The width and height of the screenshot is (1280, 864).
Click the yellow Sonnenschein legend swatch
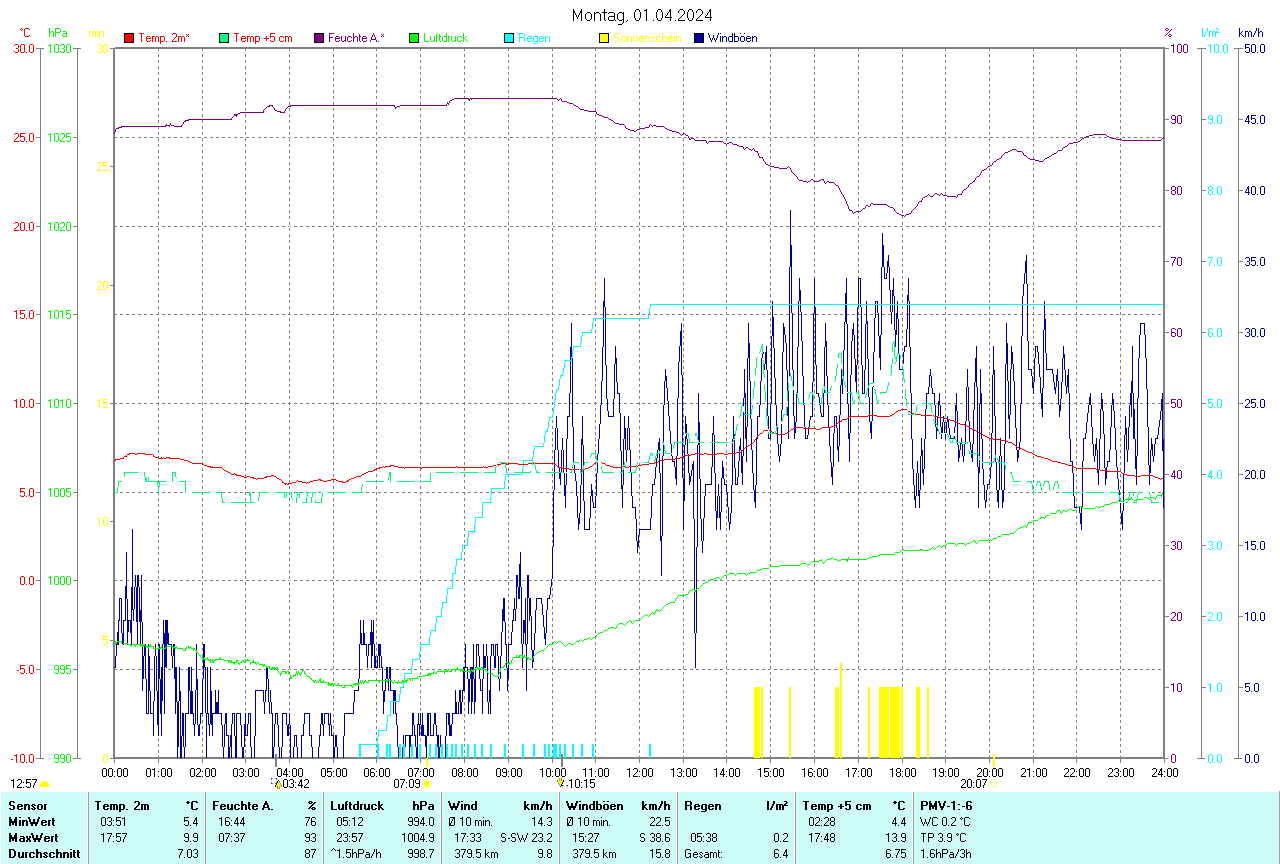(x=604, y=38)
